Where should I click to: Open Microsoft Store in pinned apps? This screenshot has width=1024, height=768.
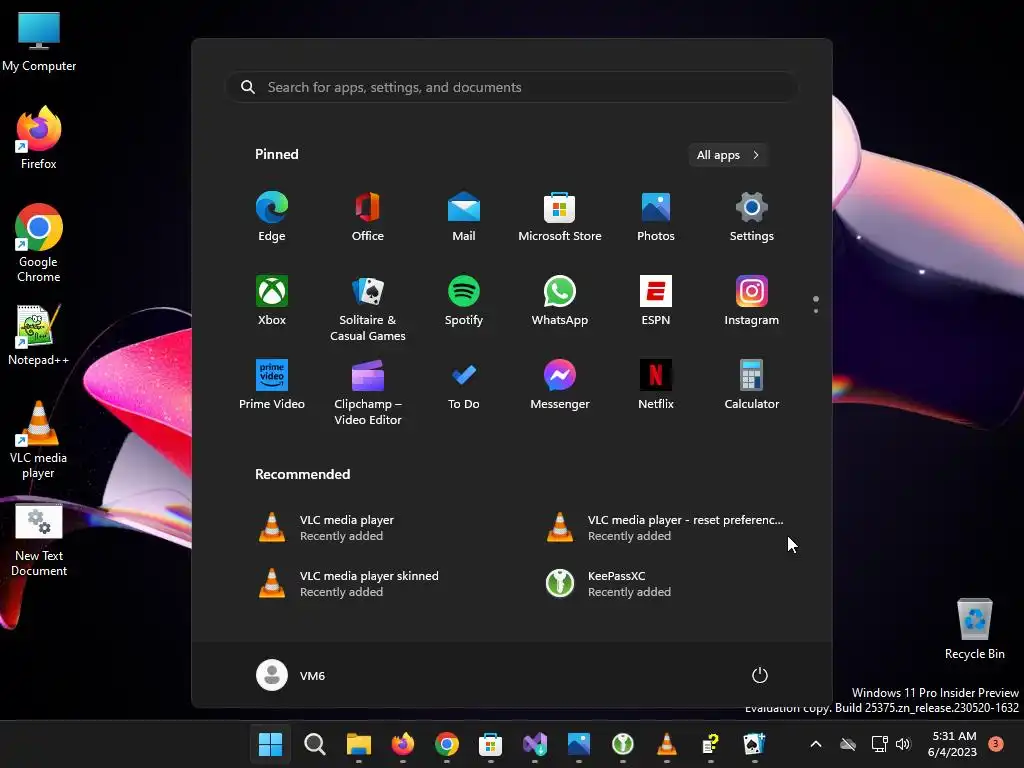[x=560, y=217]
